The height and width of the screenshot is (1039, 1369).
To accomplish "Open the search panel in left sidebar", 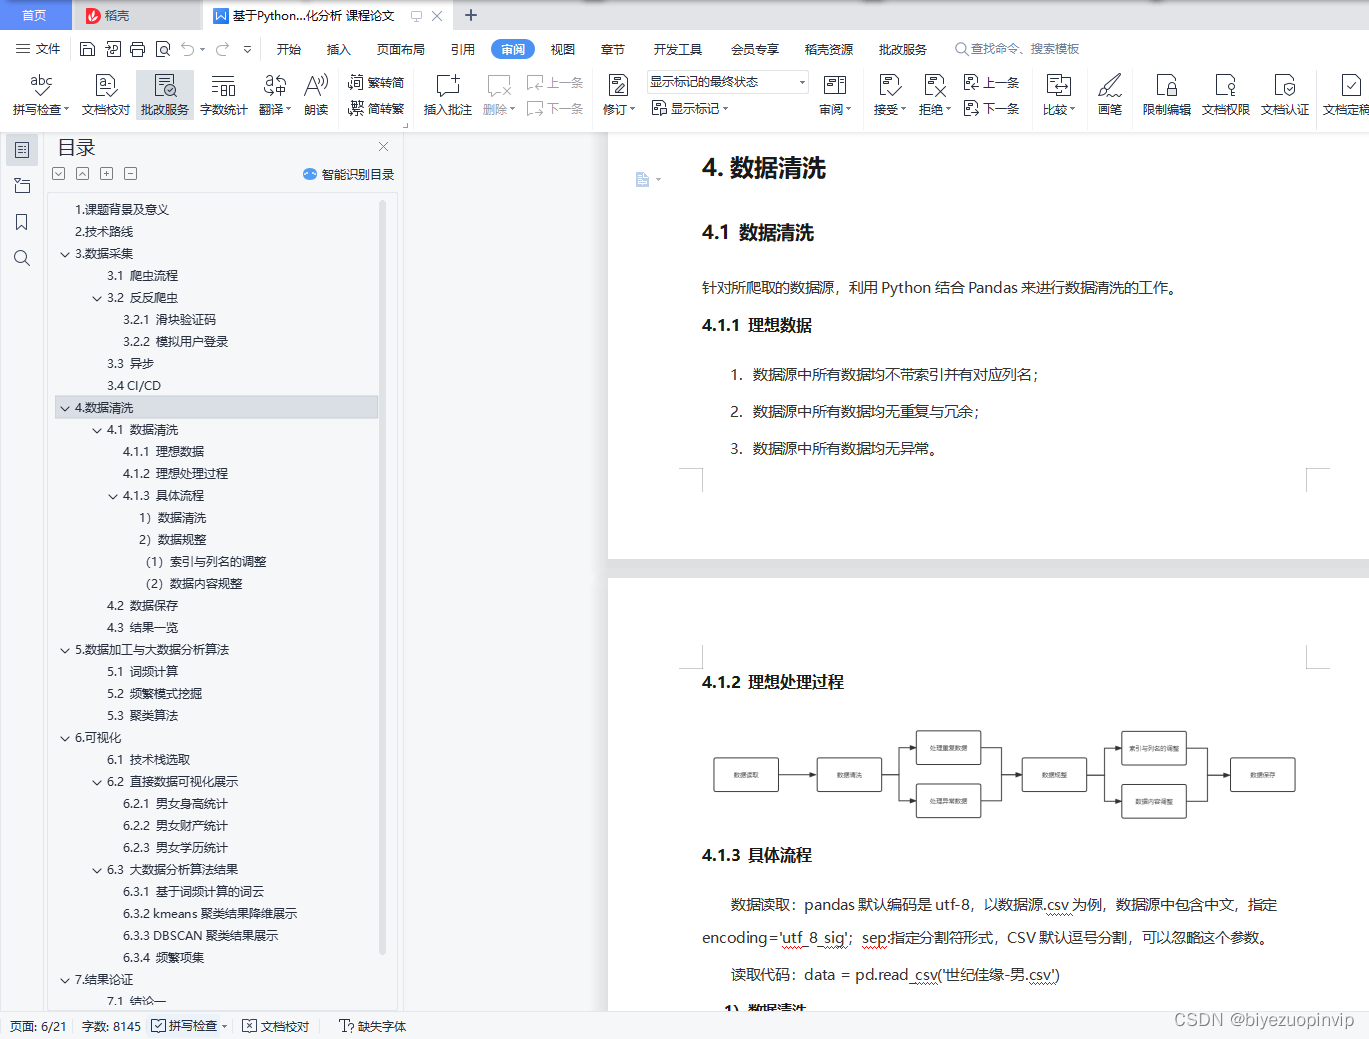I will (21, 258).
